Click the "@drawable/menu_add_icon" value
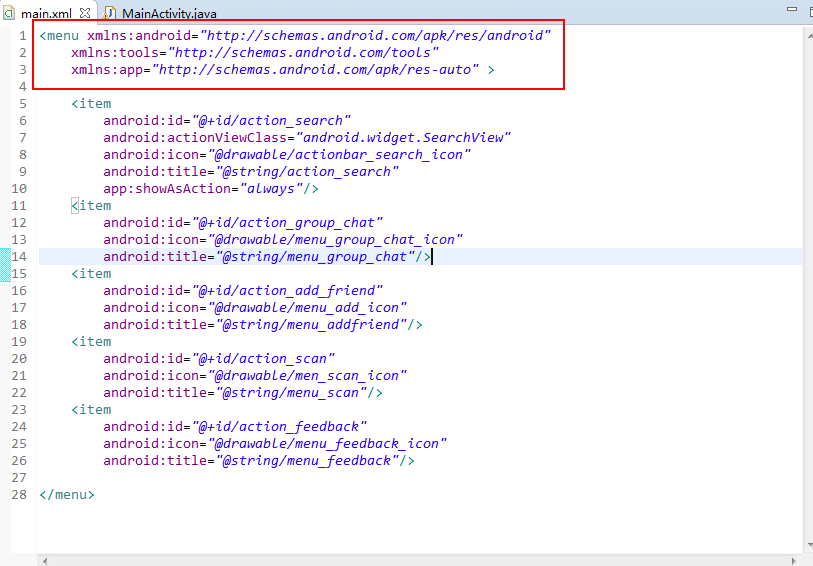 pos(307,308)
